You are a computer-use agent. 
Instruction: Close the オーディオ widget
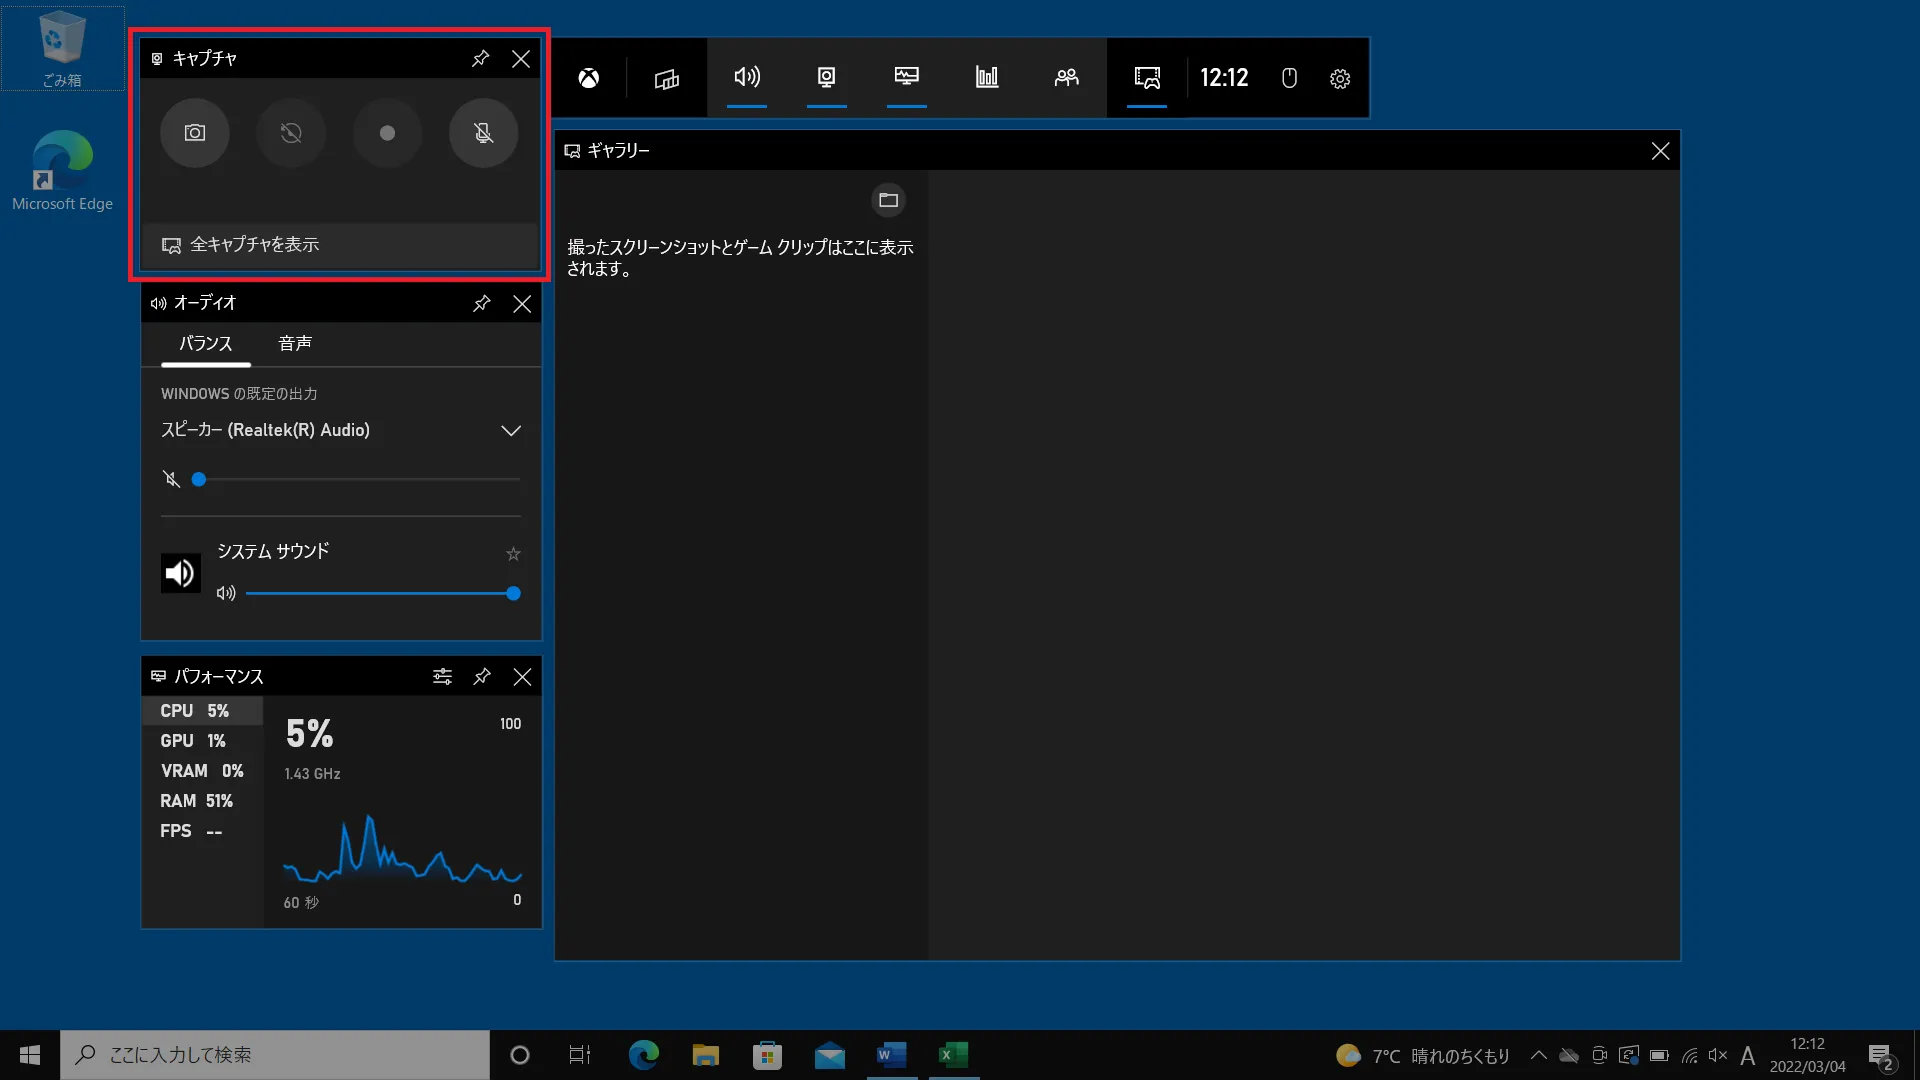point(522,303)
